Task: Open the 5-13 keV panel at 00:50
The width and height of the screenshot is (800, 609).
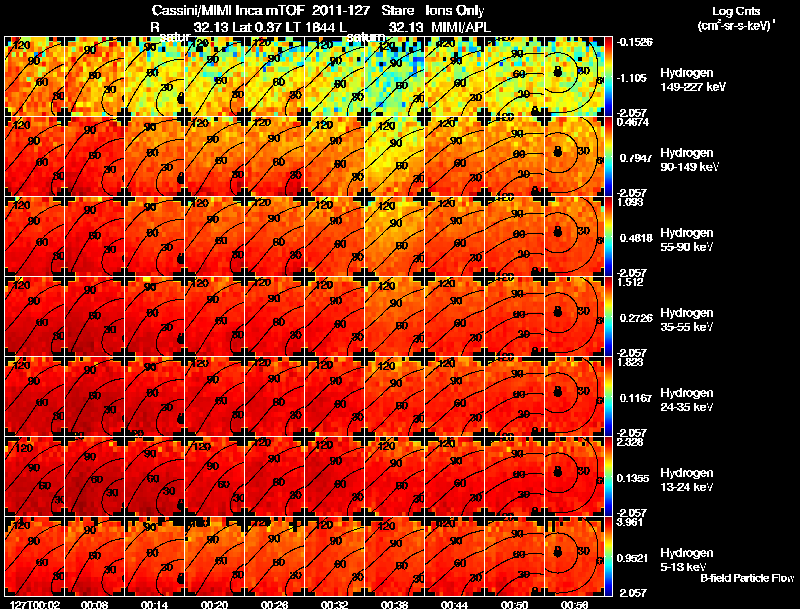Action: tap(514, 557)
